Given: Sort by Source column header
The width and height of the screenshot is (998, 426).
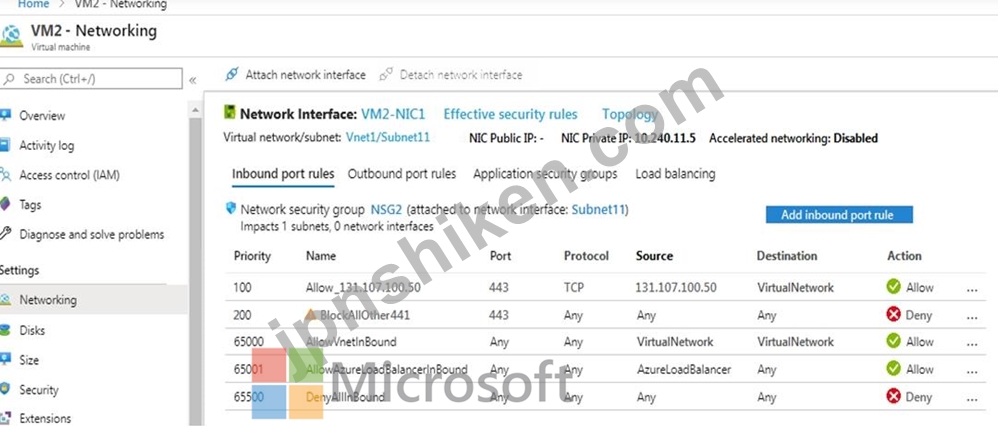Looking at the screenshot, I should pyautogui.click(x=654, y=256).
